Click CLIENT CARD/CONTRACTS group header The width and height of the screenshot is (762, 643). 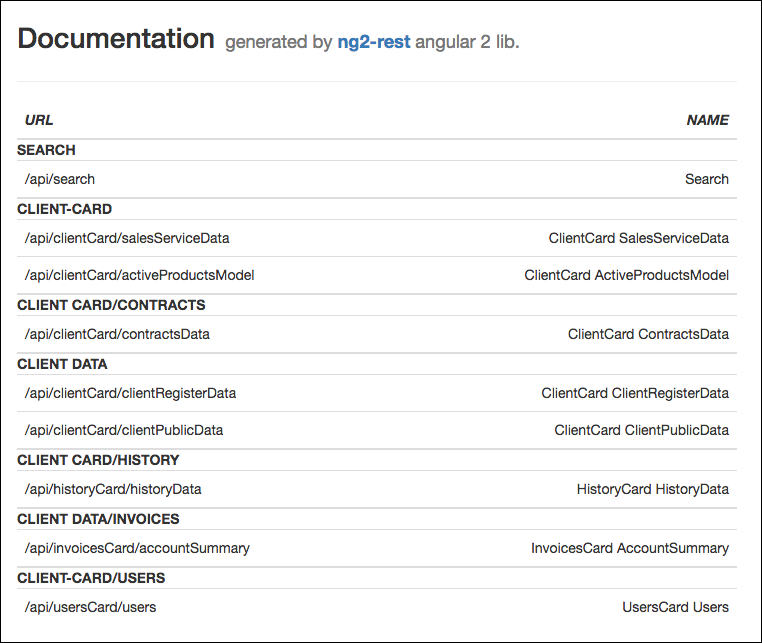point(111,305)
